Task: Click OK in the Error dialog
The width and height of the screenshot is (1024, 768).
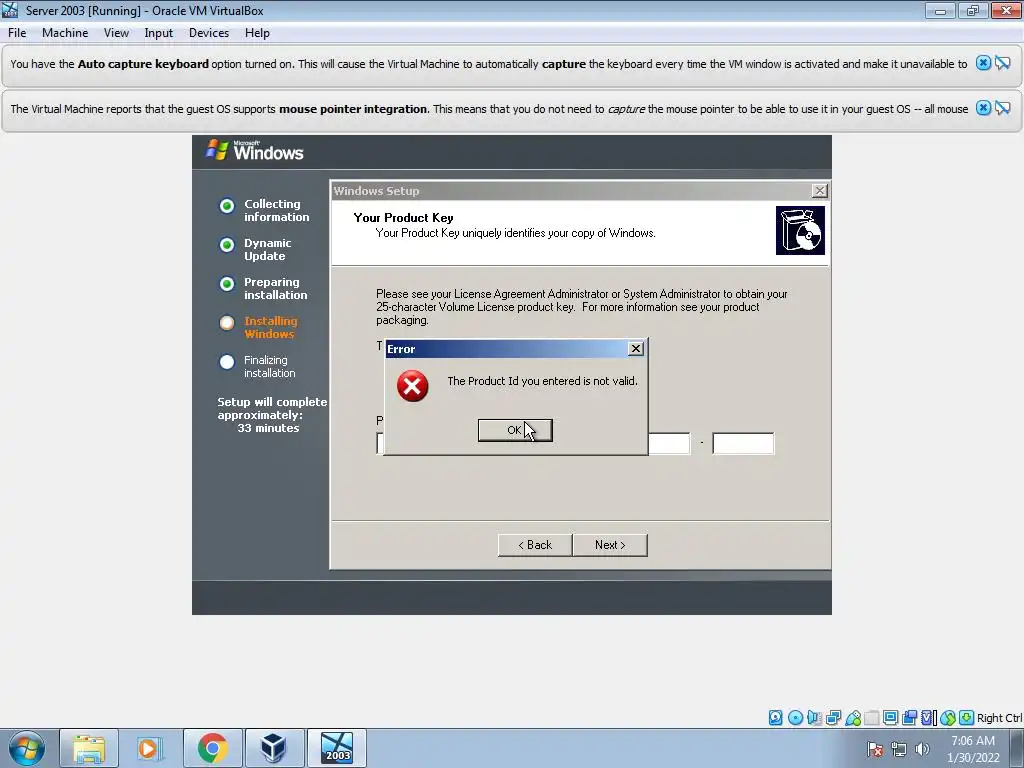Action: click(515, 430)
